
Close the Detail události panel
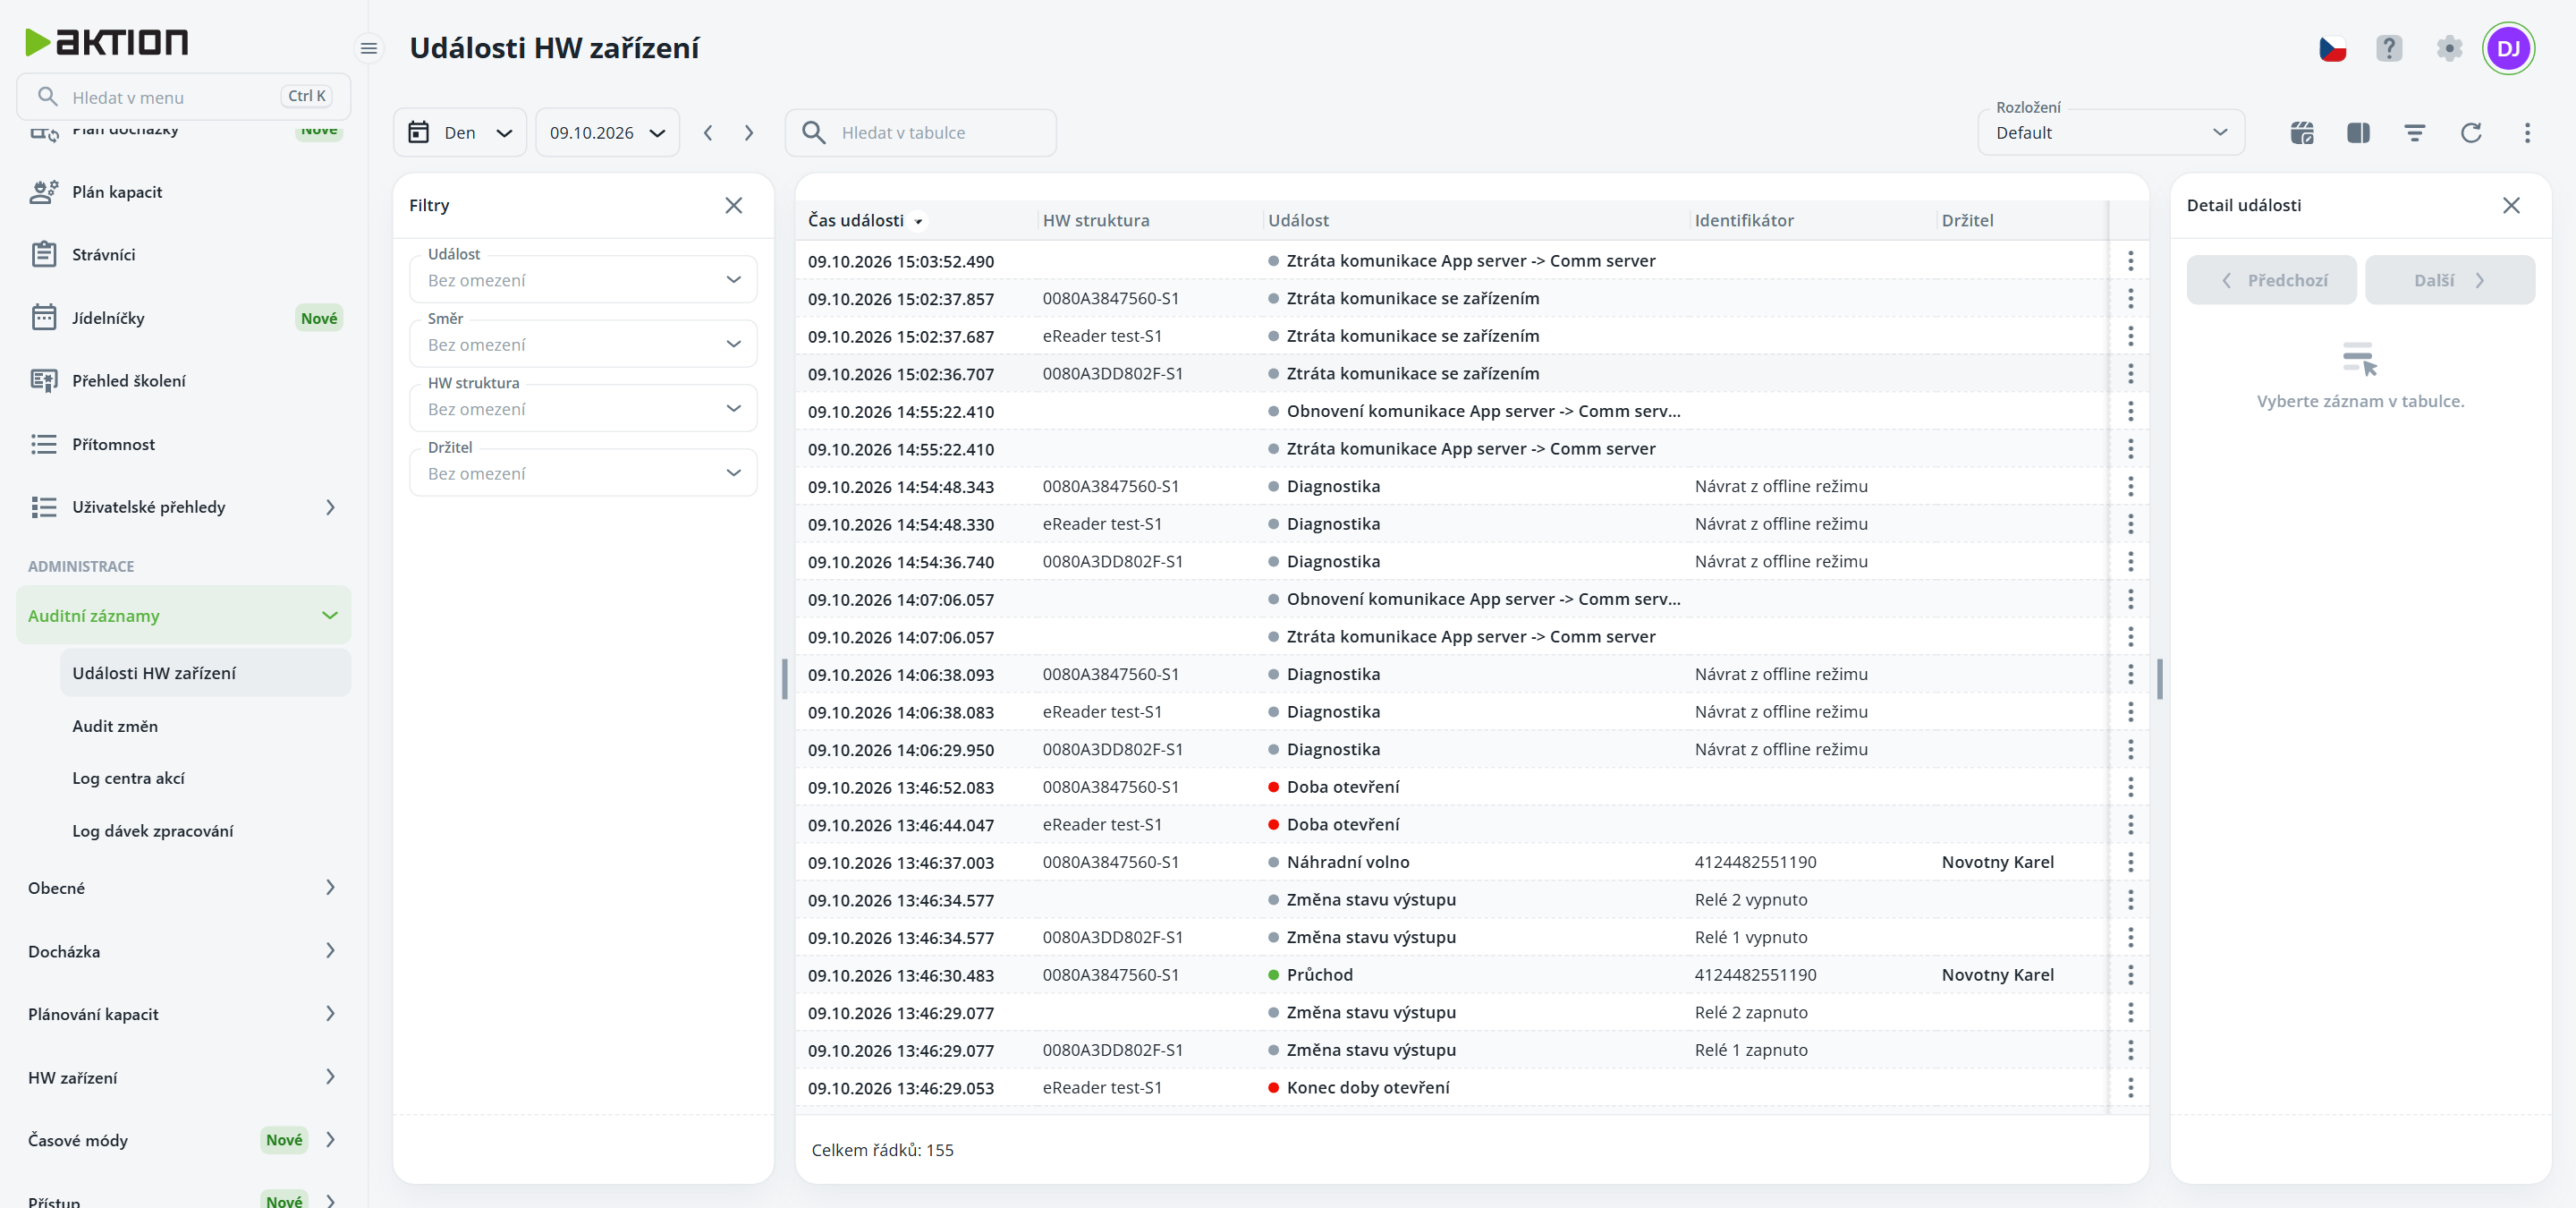2511,205
